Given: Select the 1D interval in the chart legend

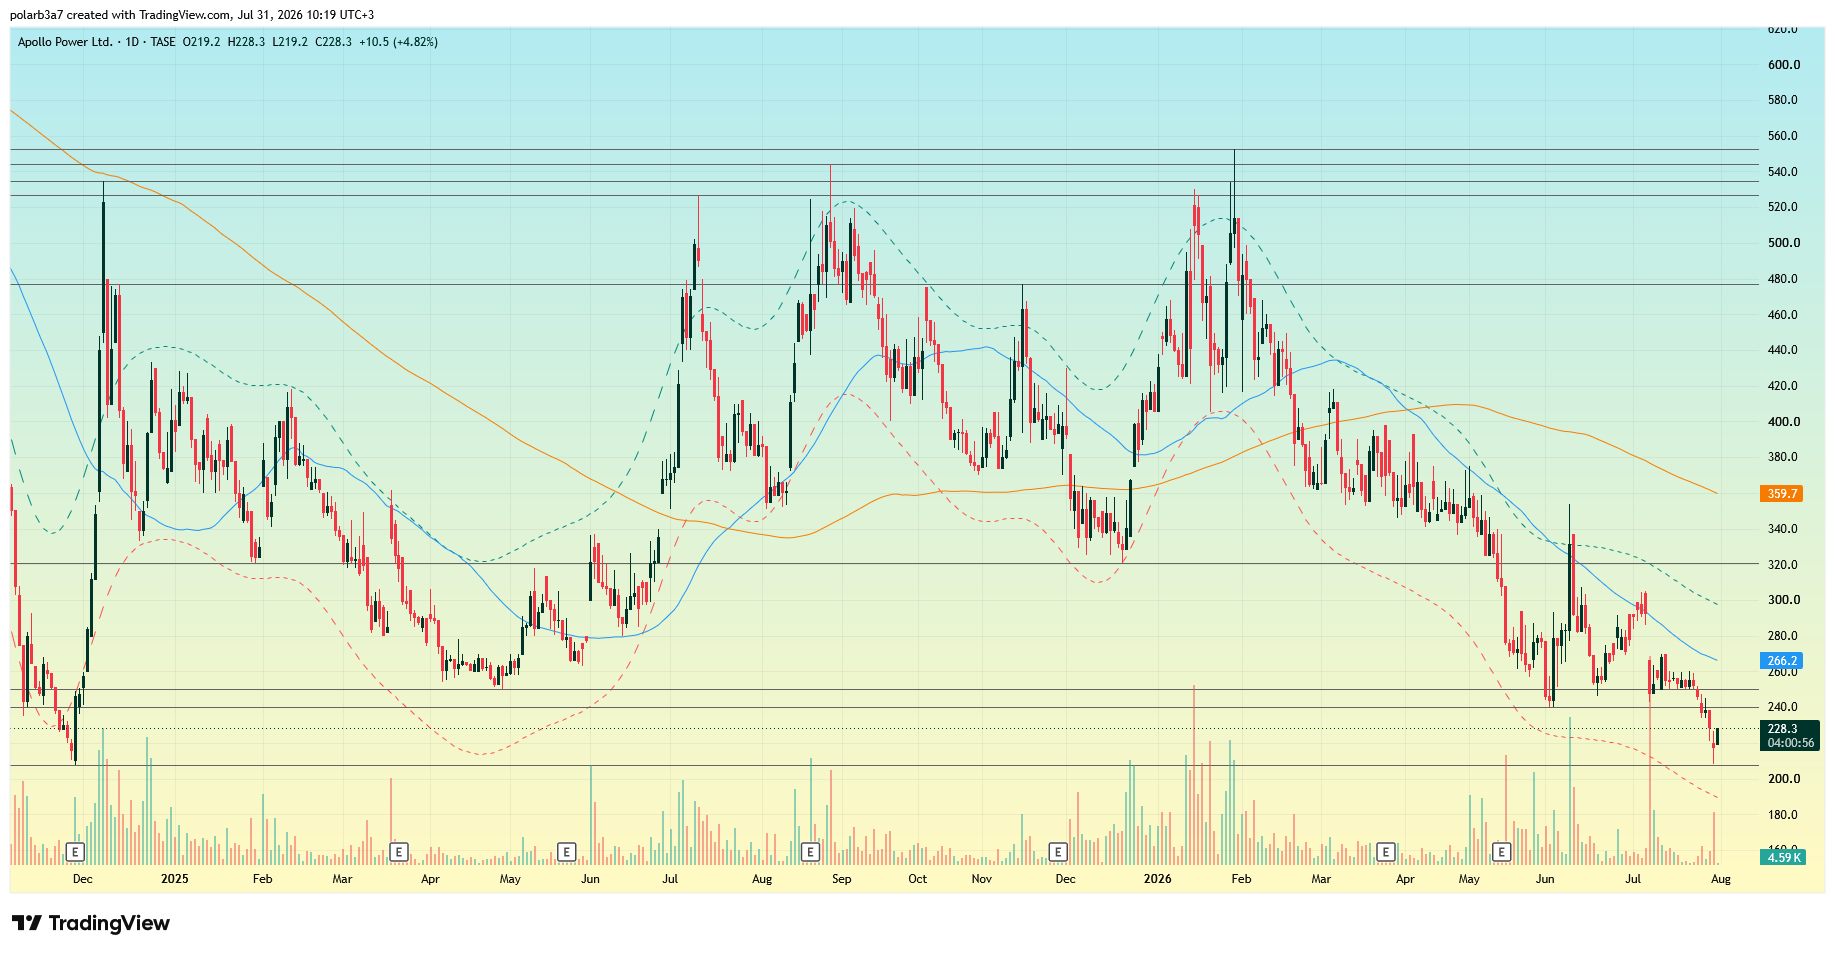Looking at the screenshot, I should pos(132,42).
